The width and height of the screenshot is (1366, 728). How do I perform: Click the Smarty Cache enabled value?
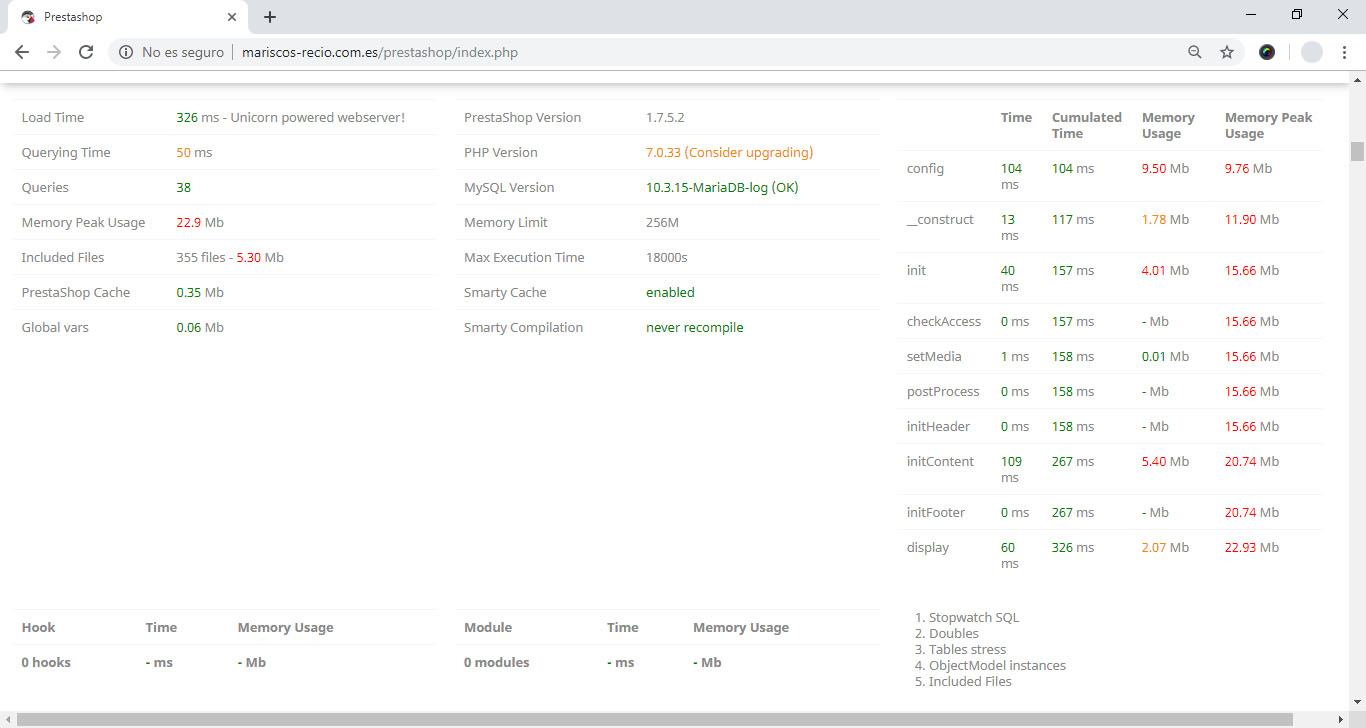670,293
